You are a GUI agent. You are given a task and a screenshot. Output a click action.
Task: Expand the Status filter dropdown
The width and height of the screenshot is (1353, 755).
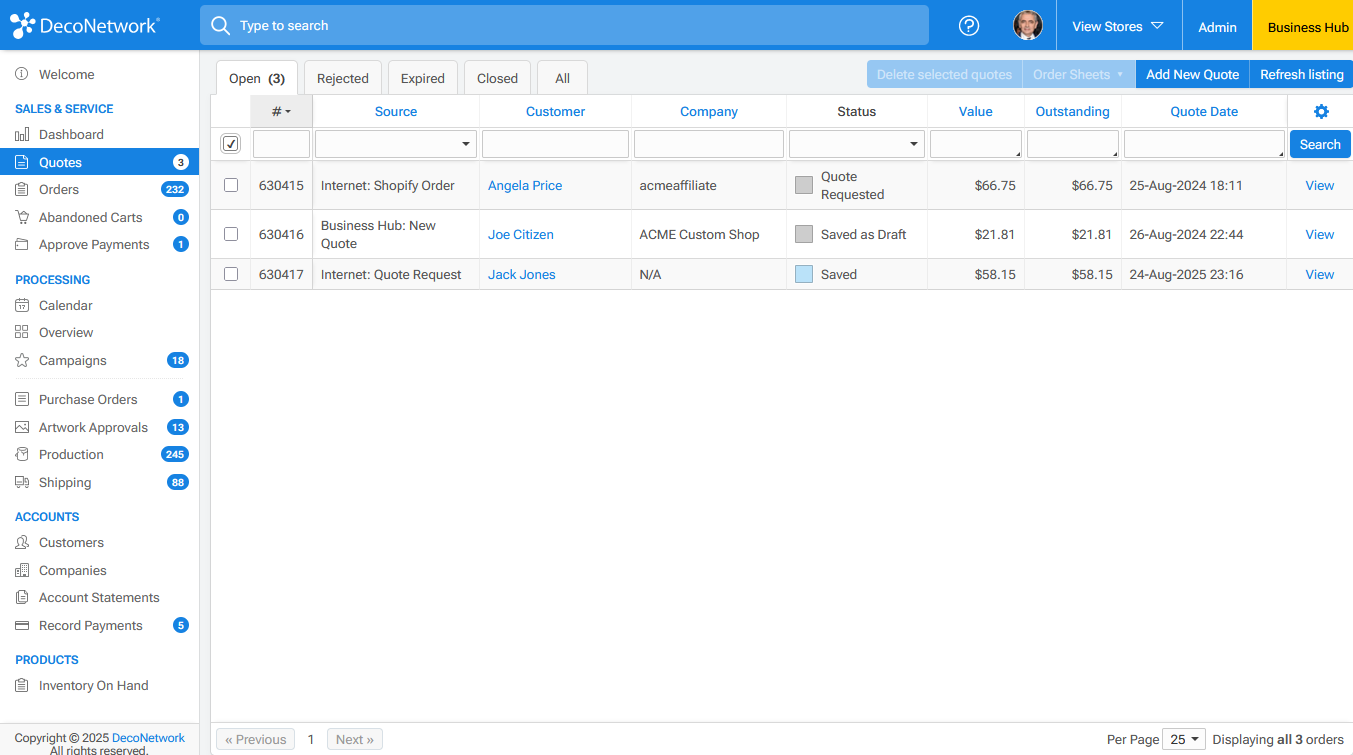(856, 144)
